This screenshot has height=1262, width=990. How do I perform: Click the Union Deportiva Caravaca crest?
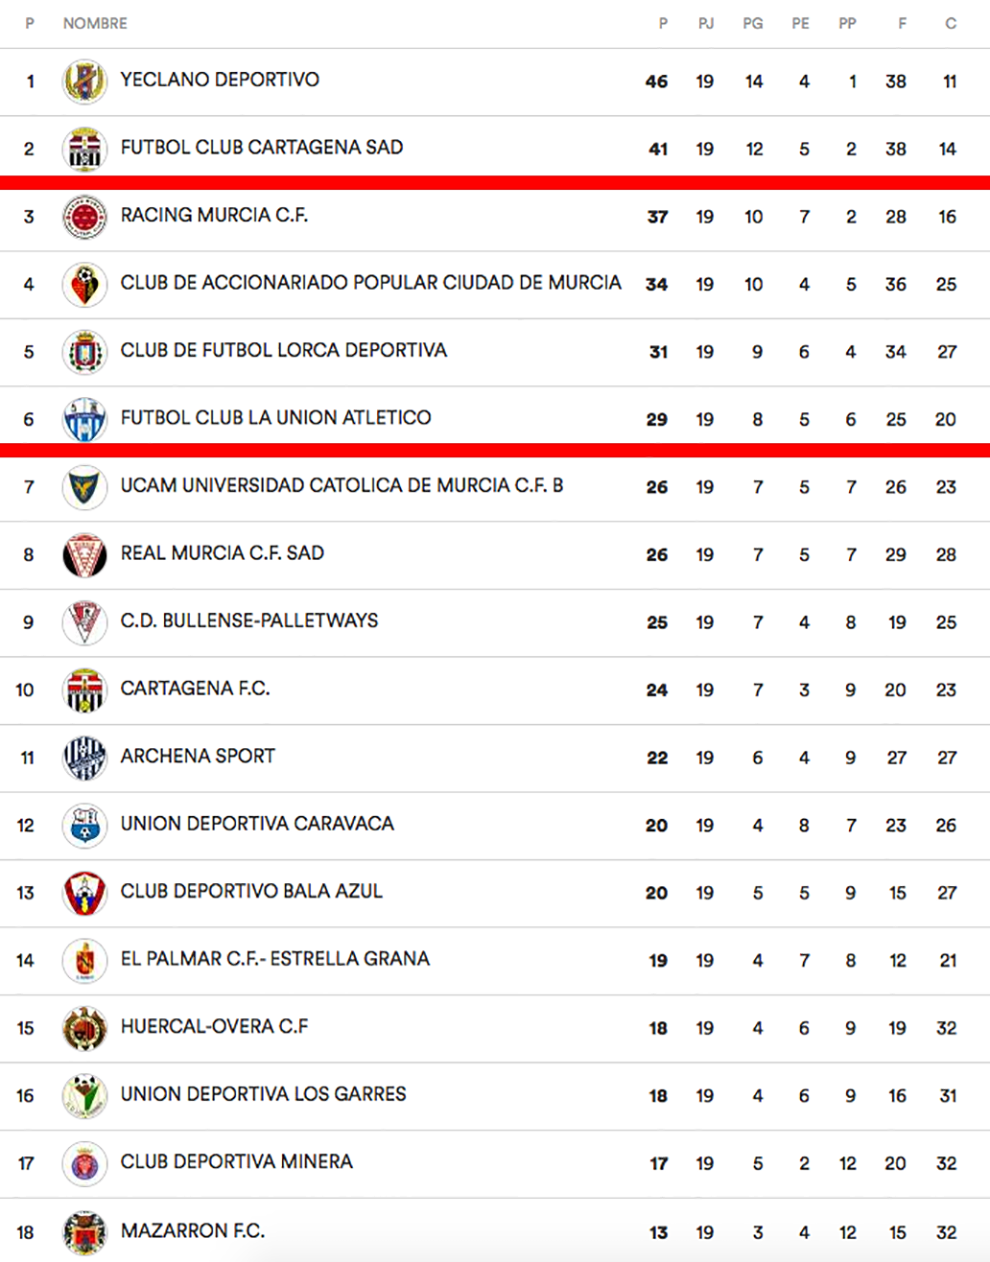tap(85, 826)
